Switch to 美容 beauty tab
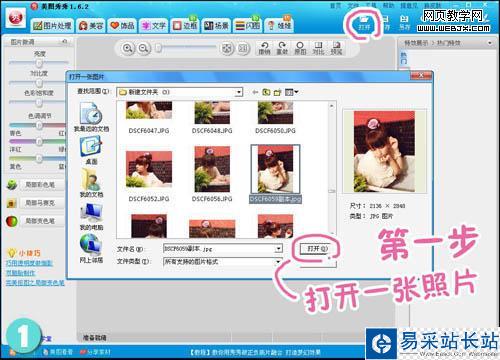Image resolution: width=500 pixels, height=360 pixels. [x=91, y=25]
